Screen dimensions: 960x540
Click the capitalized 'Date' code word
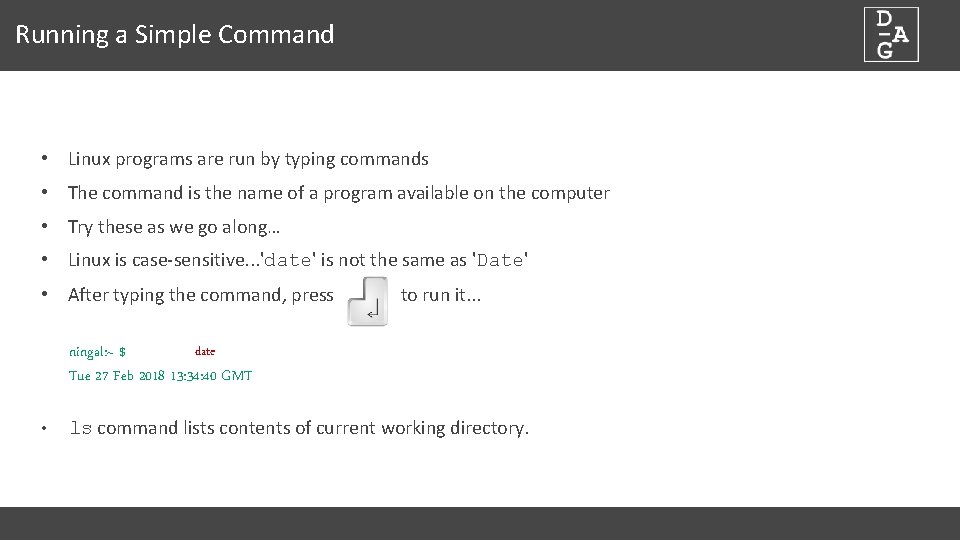(x=500, y=261)
